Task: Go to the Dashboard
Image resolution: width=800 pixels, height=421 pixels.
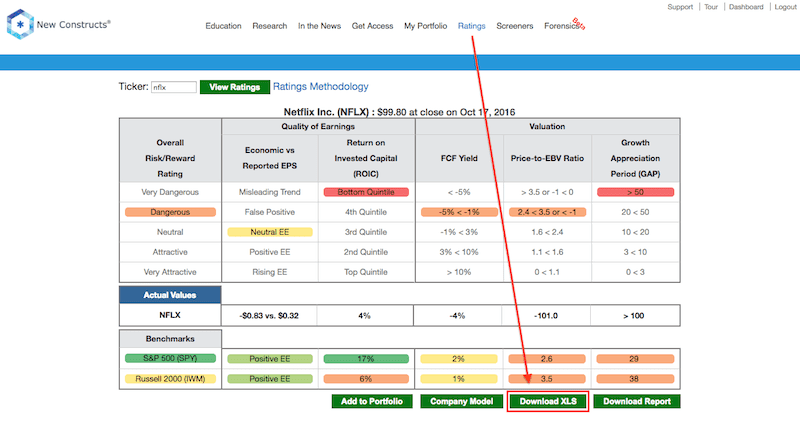Action: coord(746,7)
